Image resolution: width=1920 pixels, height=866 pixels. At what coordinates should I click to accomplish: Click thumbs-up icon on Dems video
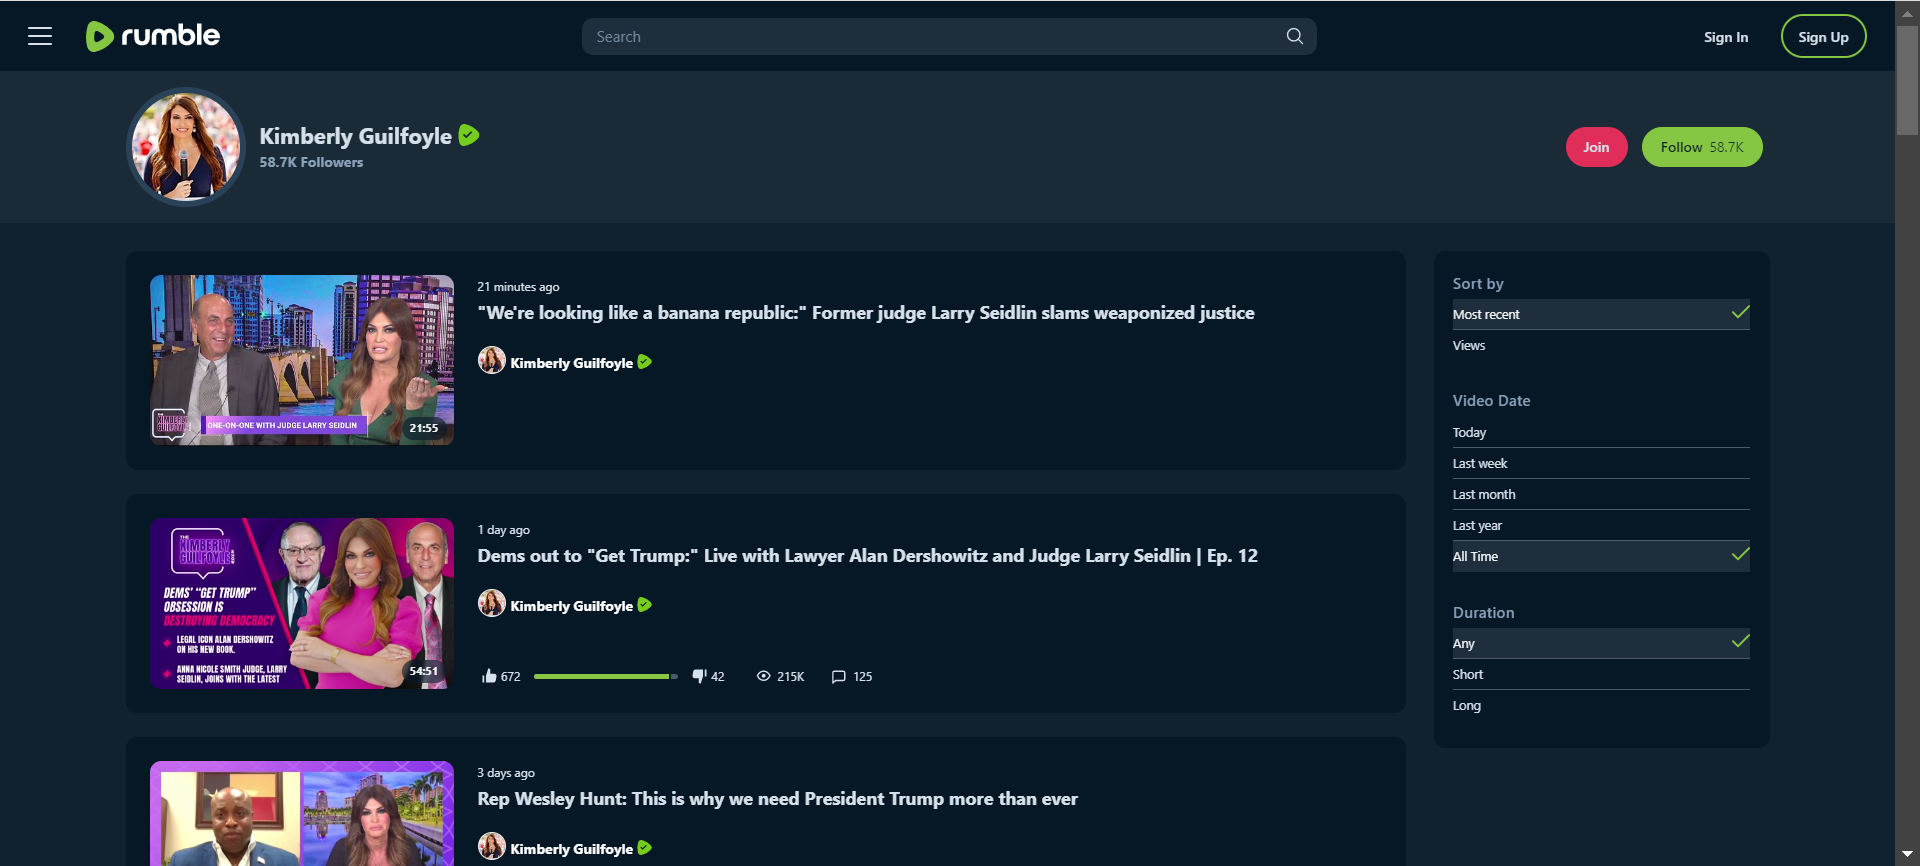pos(489,677)
